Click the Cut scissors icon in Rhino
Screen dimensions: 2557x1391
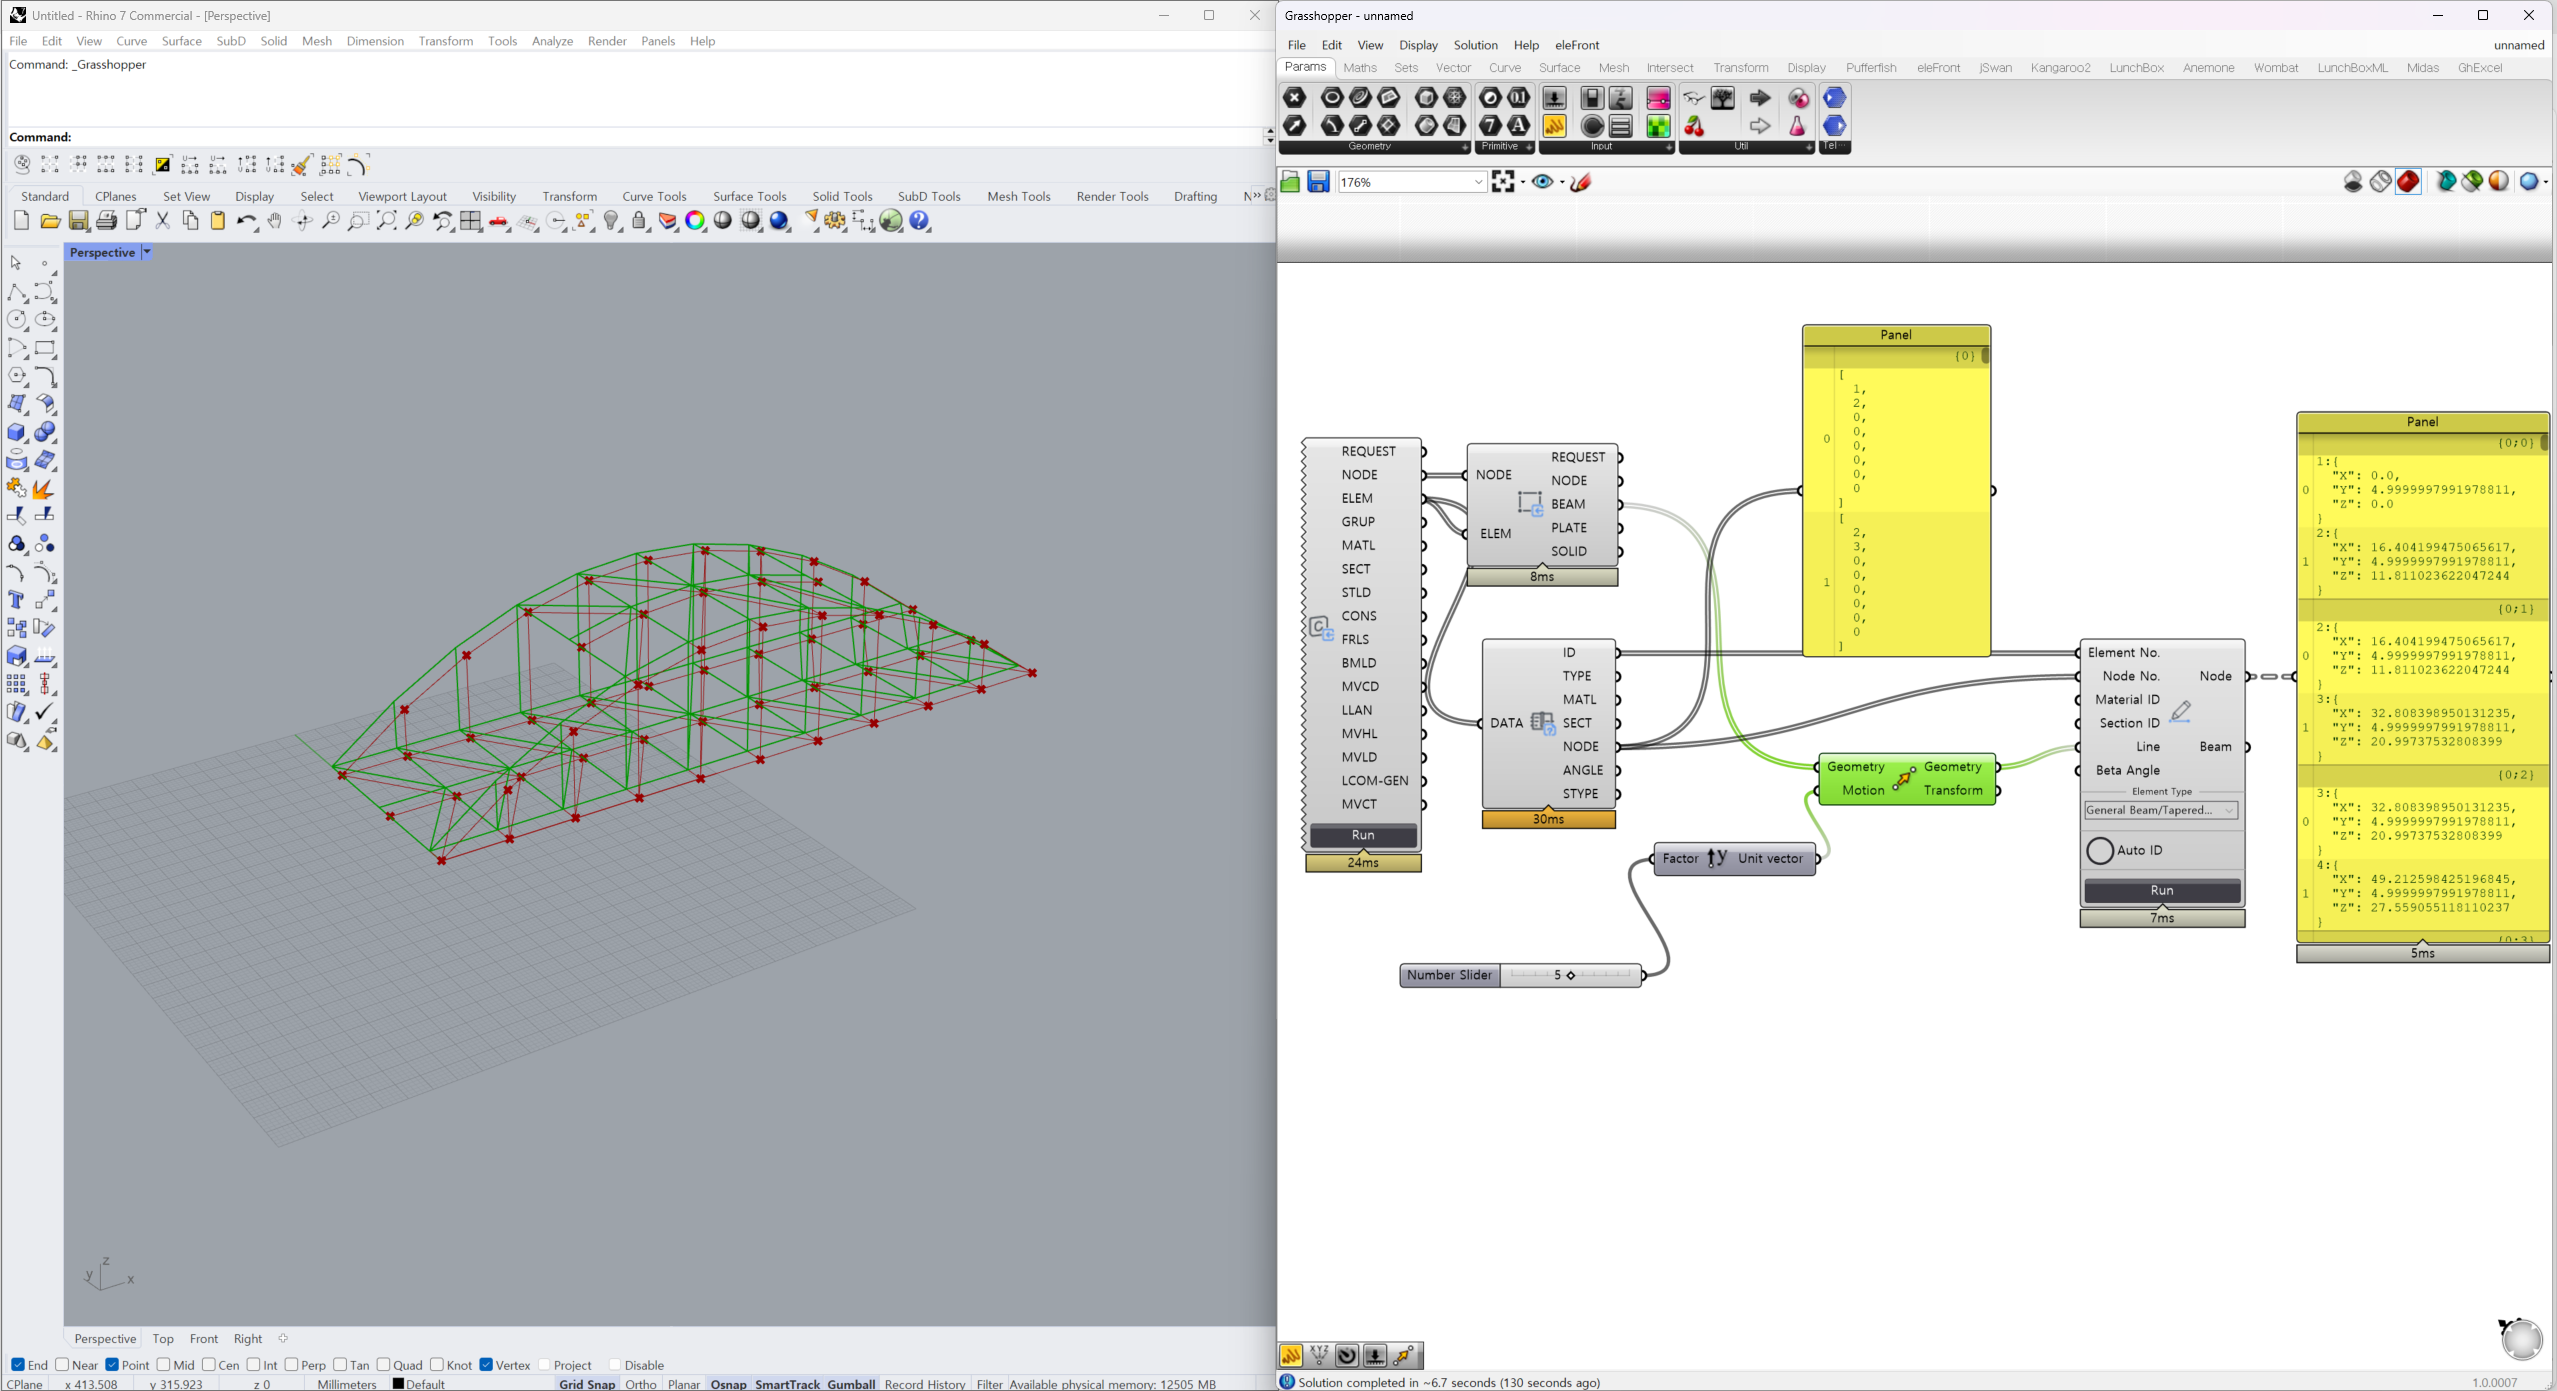tap(162, 221)
